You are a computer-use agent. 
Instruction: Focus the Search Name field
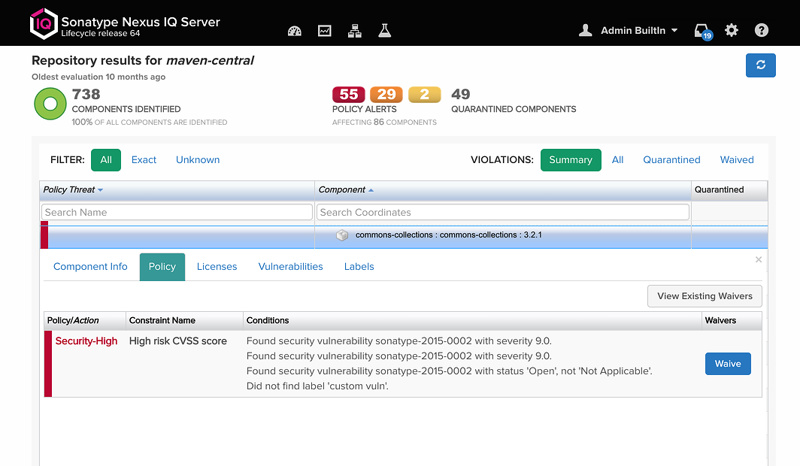177,212
